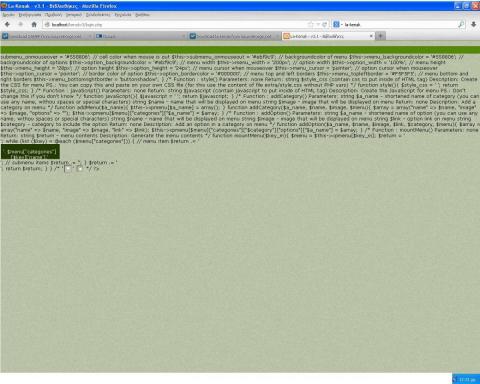Image resolution: width=480 pixels, height=384 pixels.
Task: Open the Downloads arrow icon
Action: click(x=473, y=24)
